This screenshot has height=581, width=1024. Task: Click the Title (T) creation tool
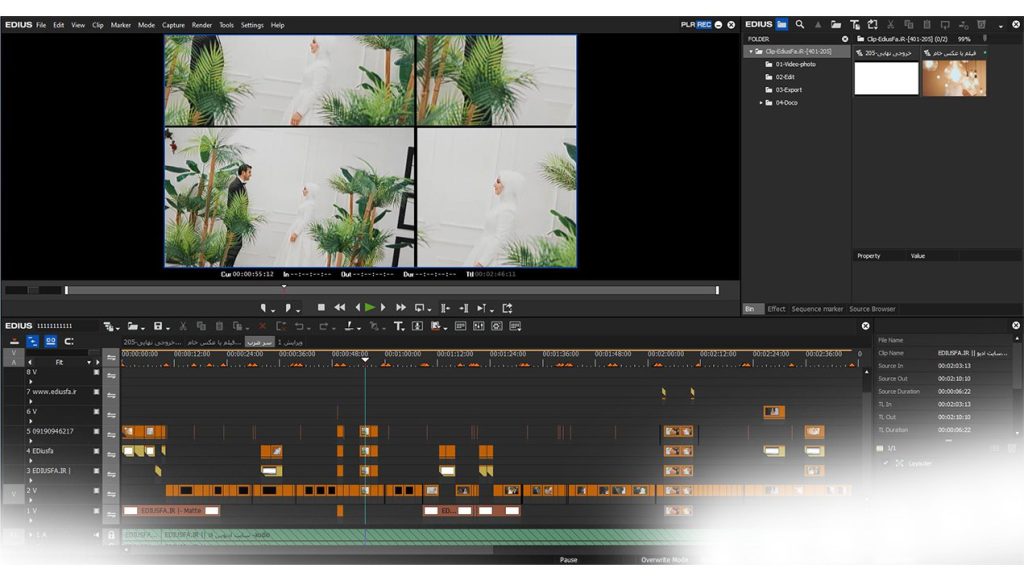point(398,326)
